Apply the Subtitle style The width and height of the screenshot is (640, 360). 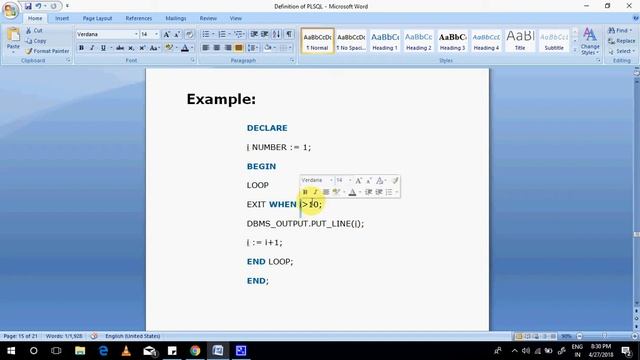coord(554,40)
